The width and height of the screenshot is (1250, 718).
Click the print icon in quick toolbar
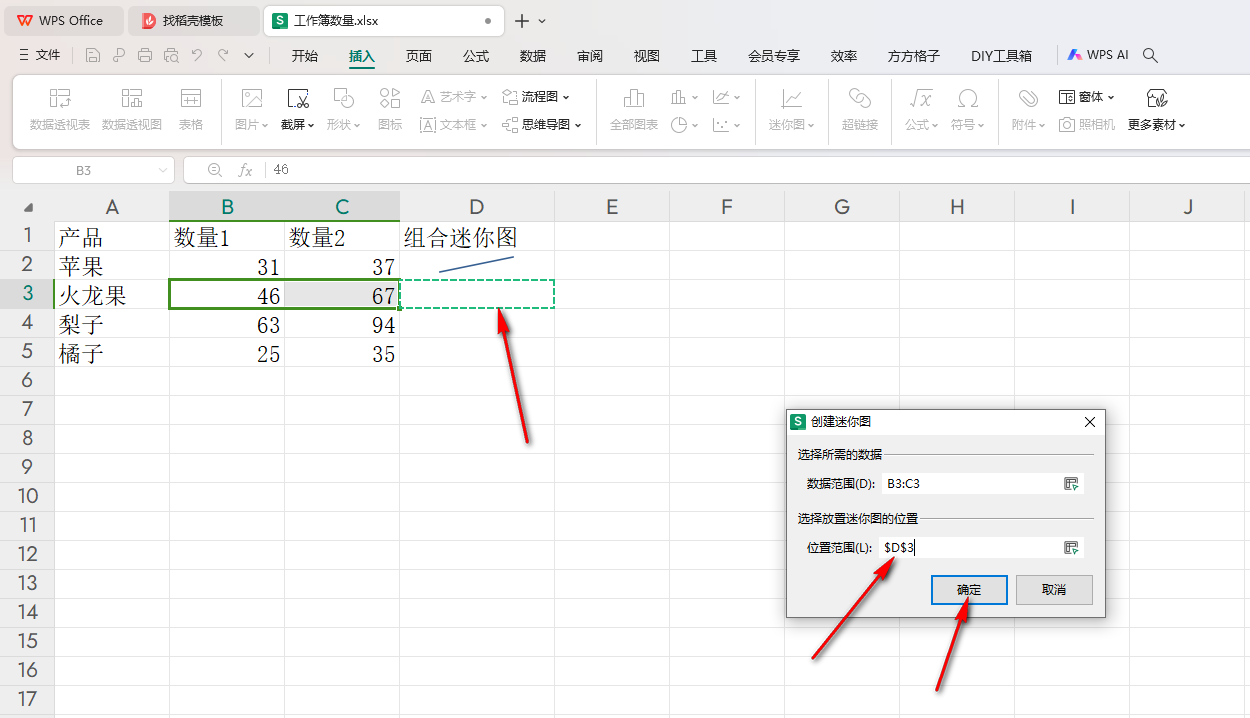pos(145,55)
